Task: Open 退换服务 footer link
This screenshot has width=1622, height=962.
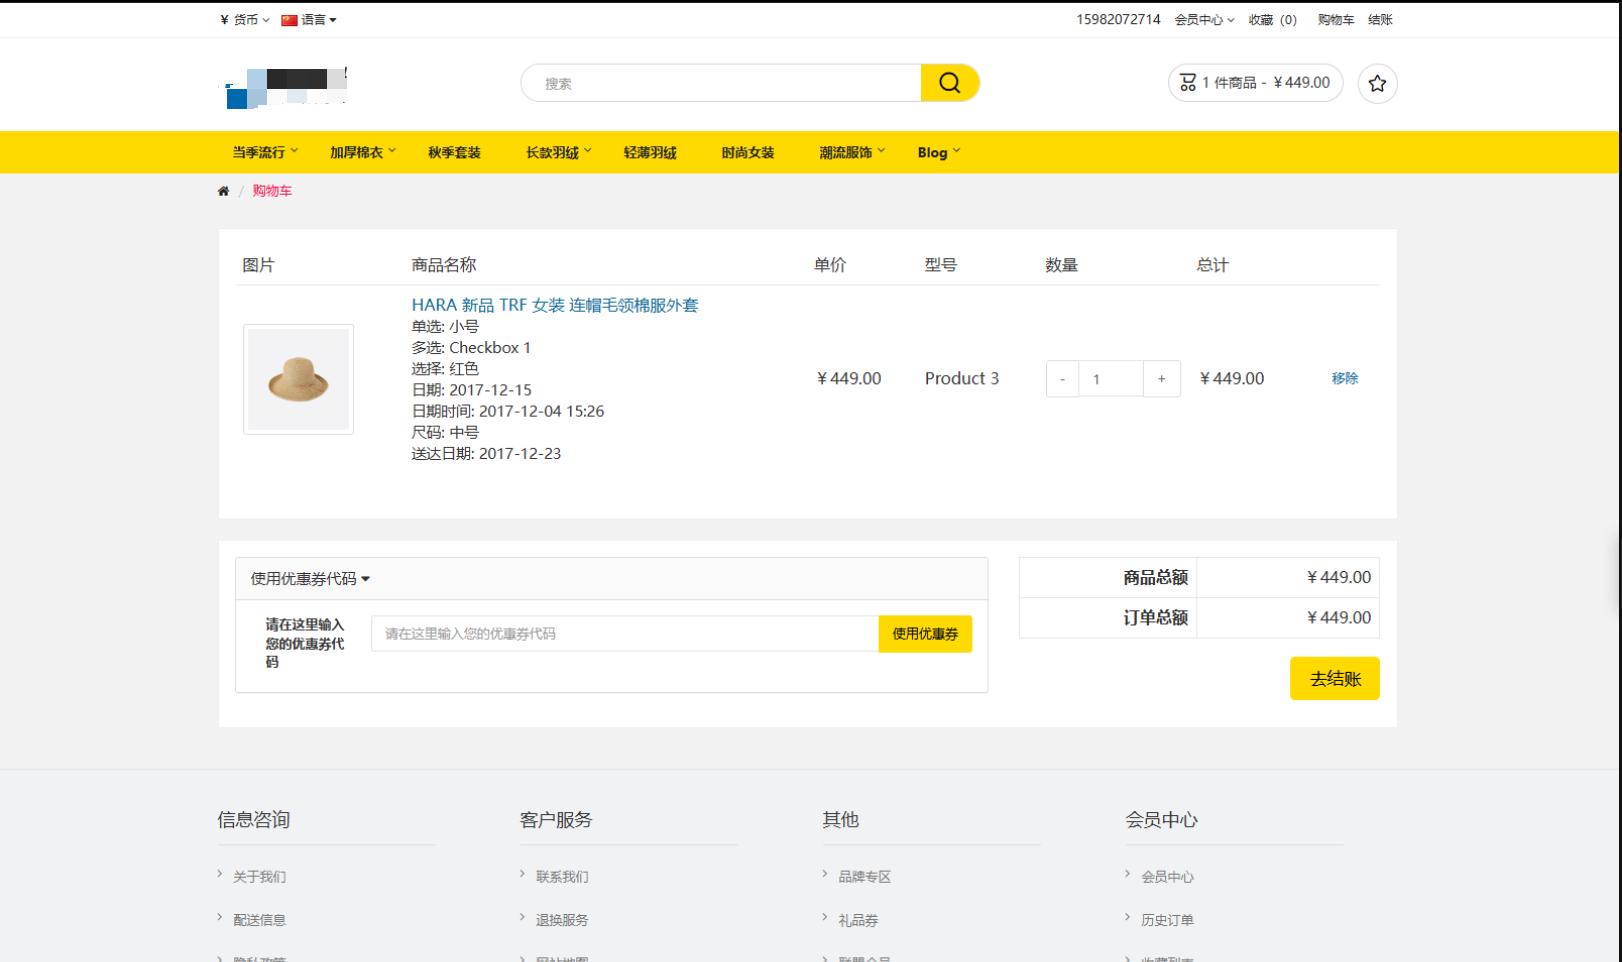Action: 562,920
